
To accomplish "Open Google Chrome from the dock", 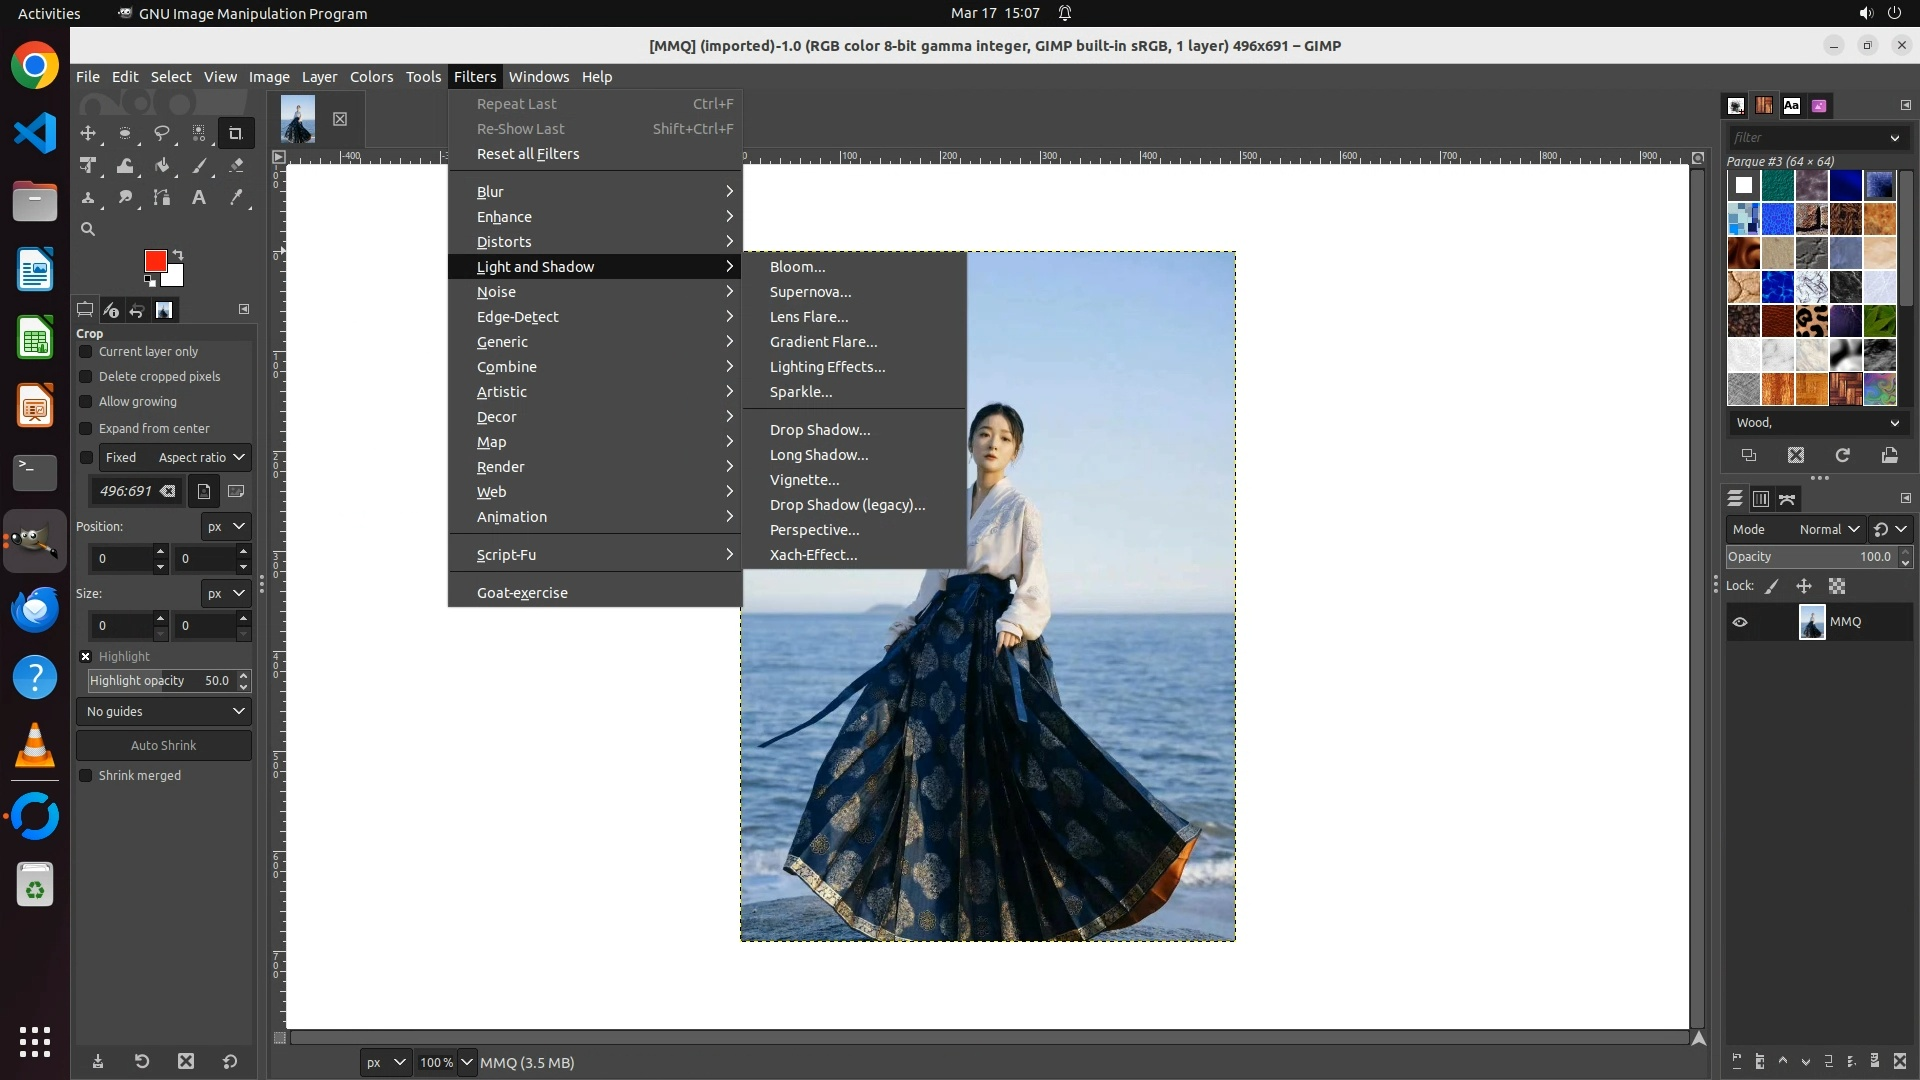I will click(x=35, y=66).
